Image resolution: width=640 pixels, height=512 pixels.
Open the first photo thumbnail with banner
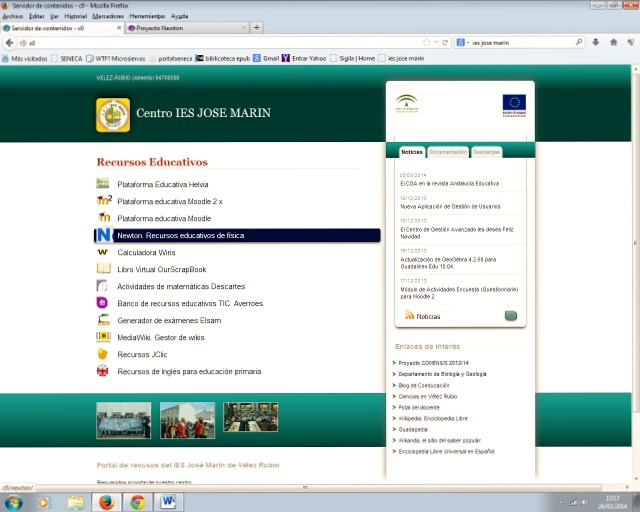124,420
